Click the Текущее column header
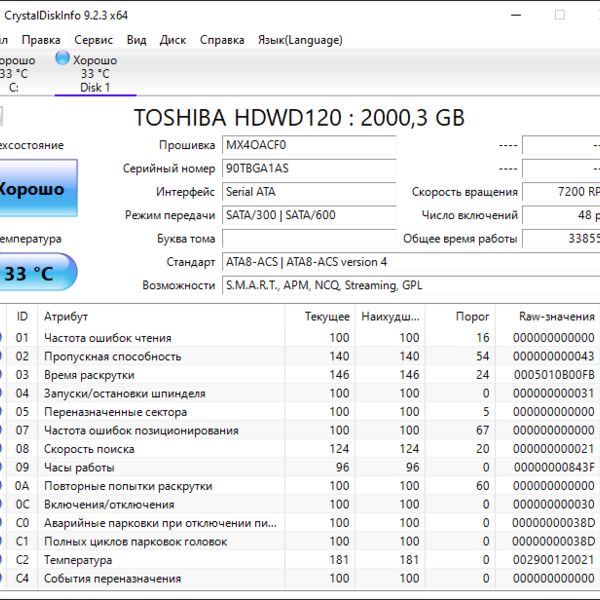This screenshot has height=600, width=600. click(x=320, y=316)
